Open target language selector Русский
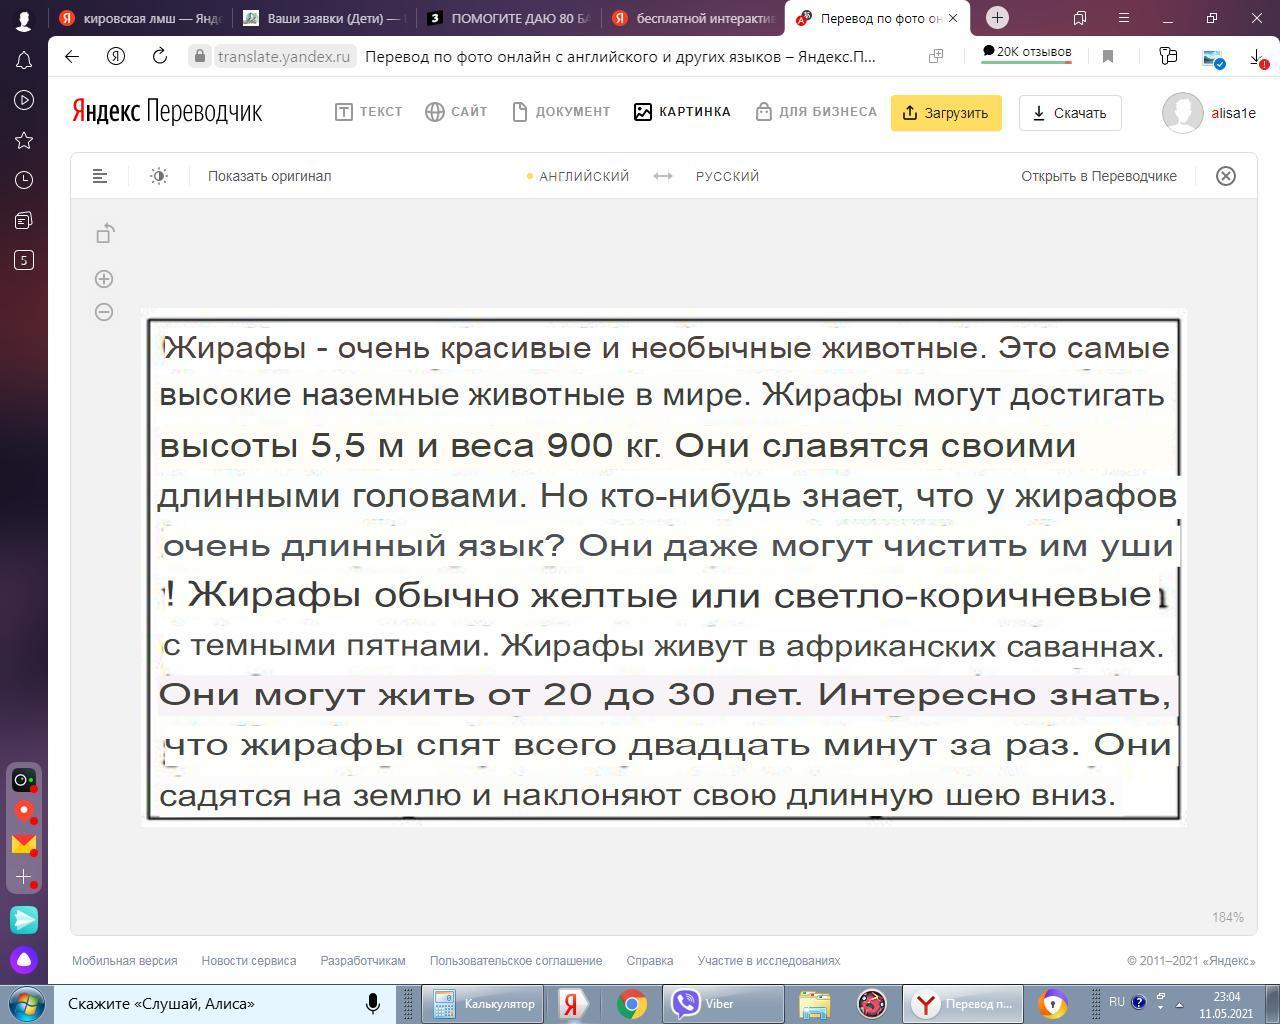 pos(727,176)
